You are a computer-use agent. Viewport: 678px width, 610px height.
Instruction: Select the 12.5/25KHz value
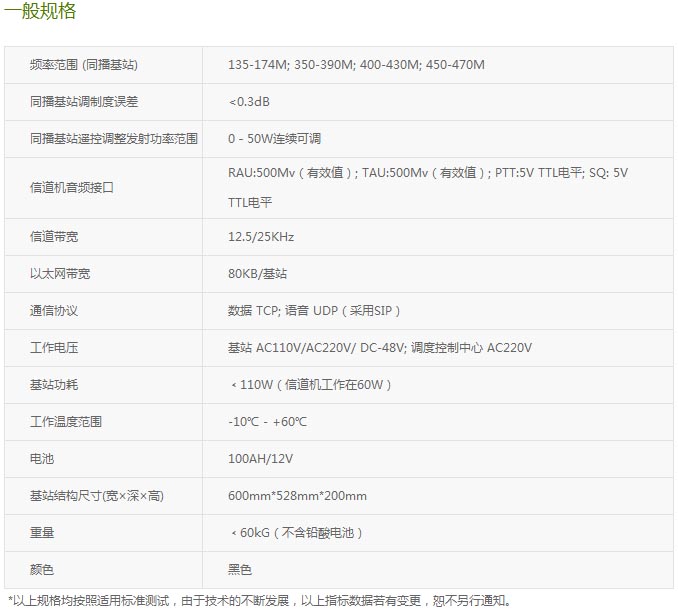point(261,237)
